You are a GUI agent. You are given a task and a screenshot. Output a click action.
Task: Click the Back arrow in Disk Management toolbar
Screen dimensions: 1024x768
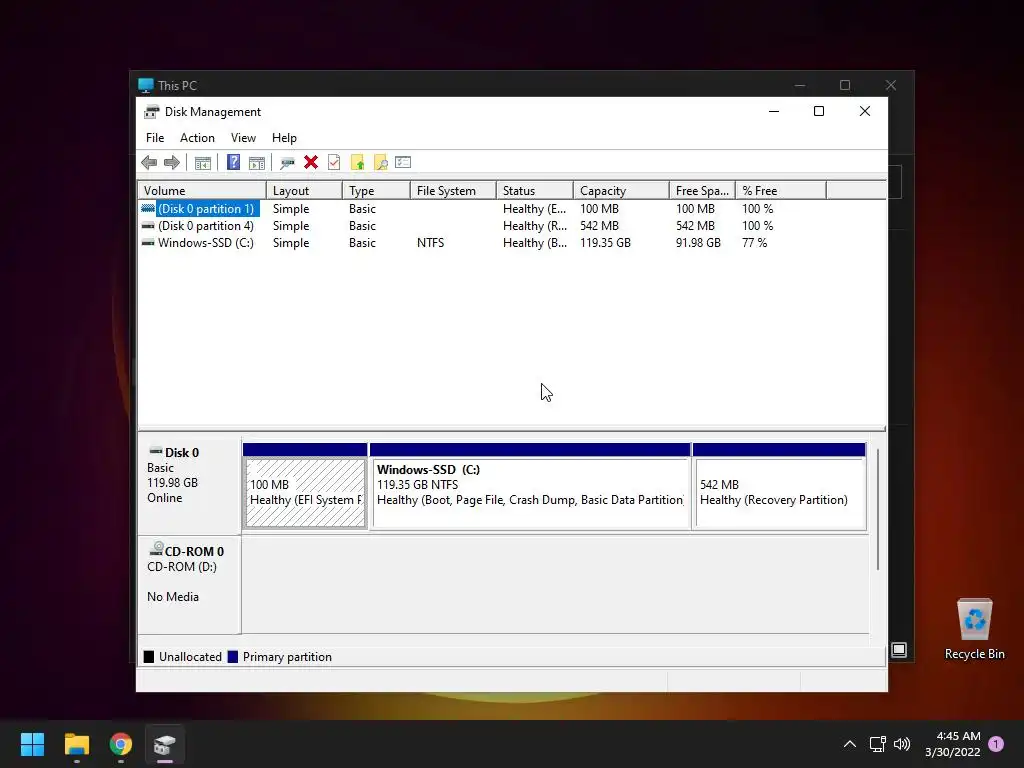(x=149, y=163)
